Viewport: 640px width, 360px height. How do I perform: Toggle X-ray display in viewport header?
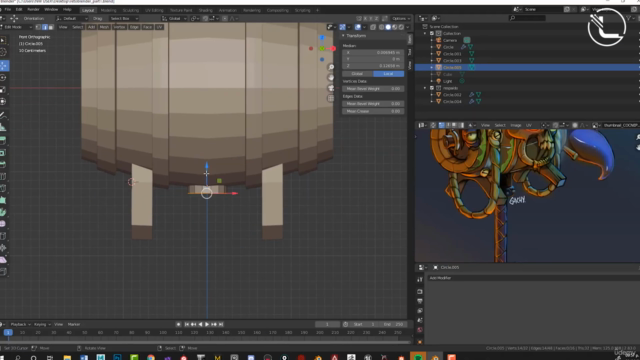[x=373, y=27]
